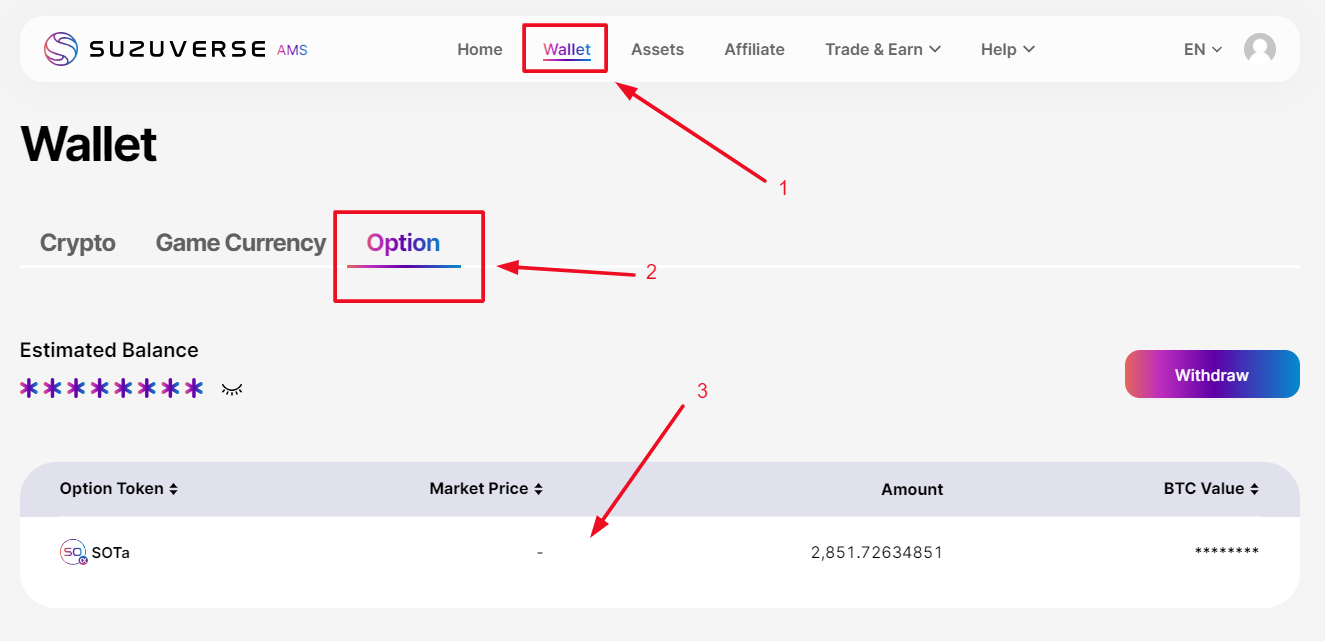
Task: Sort by Market Price column
Action: [x=486, y=489]
